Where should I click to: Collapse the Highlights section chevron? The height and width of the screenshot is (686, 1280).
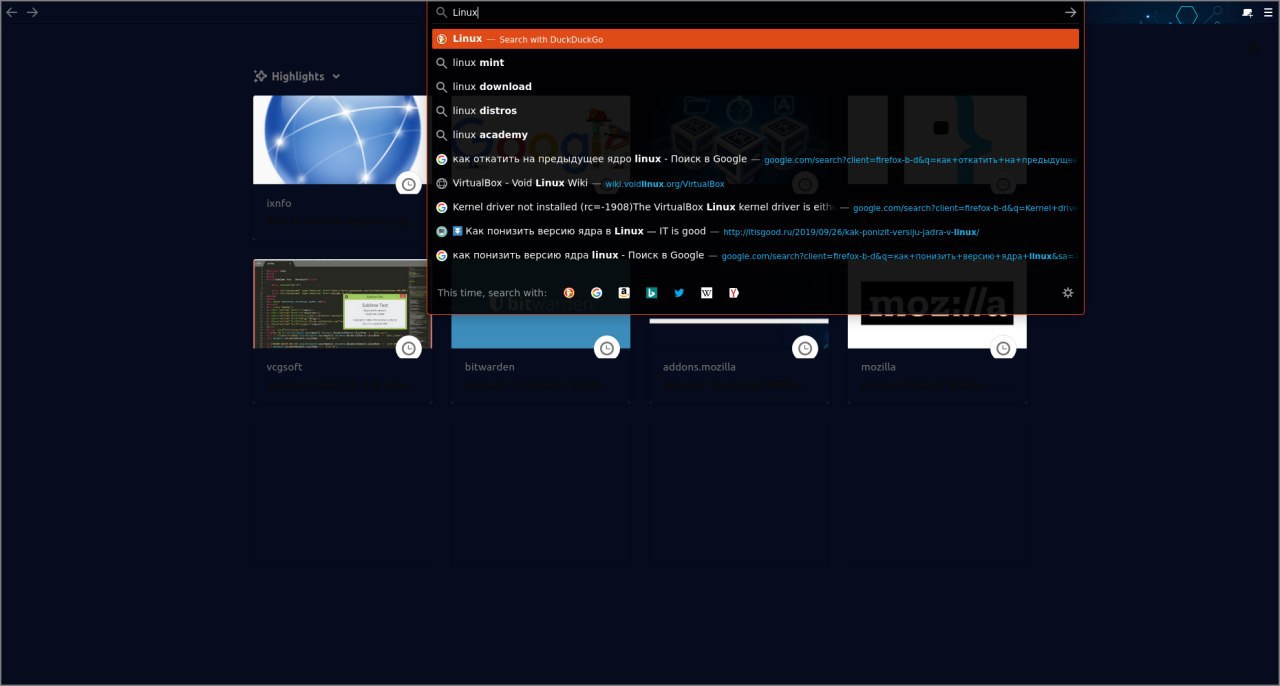click(x=336, y=76)
